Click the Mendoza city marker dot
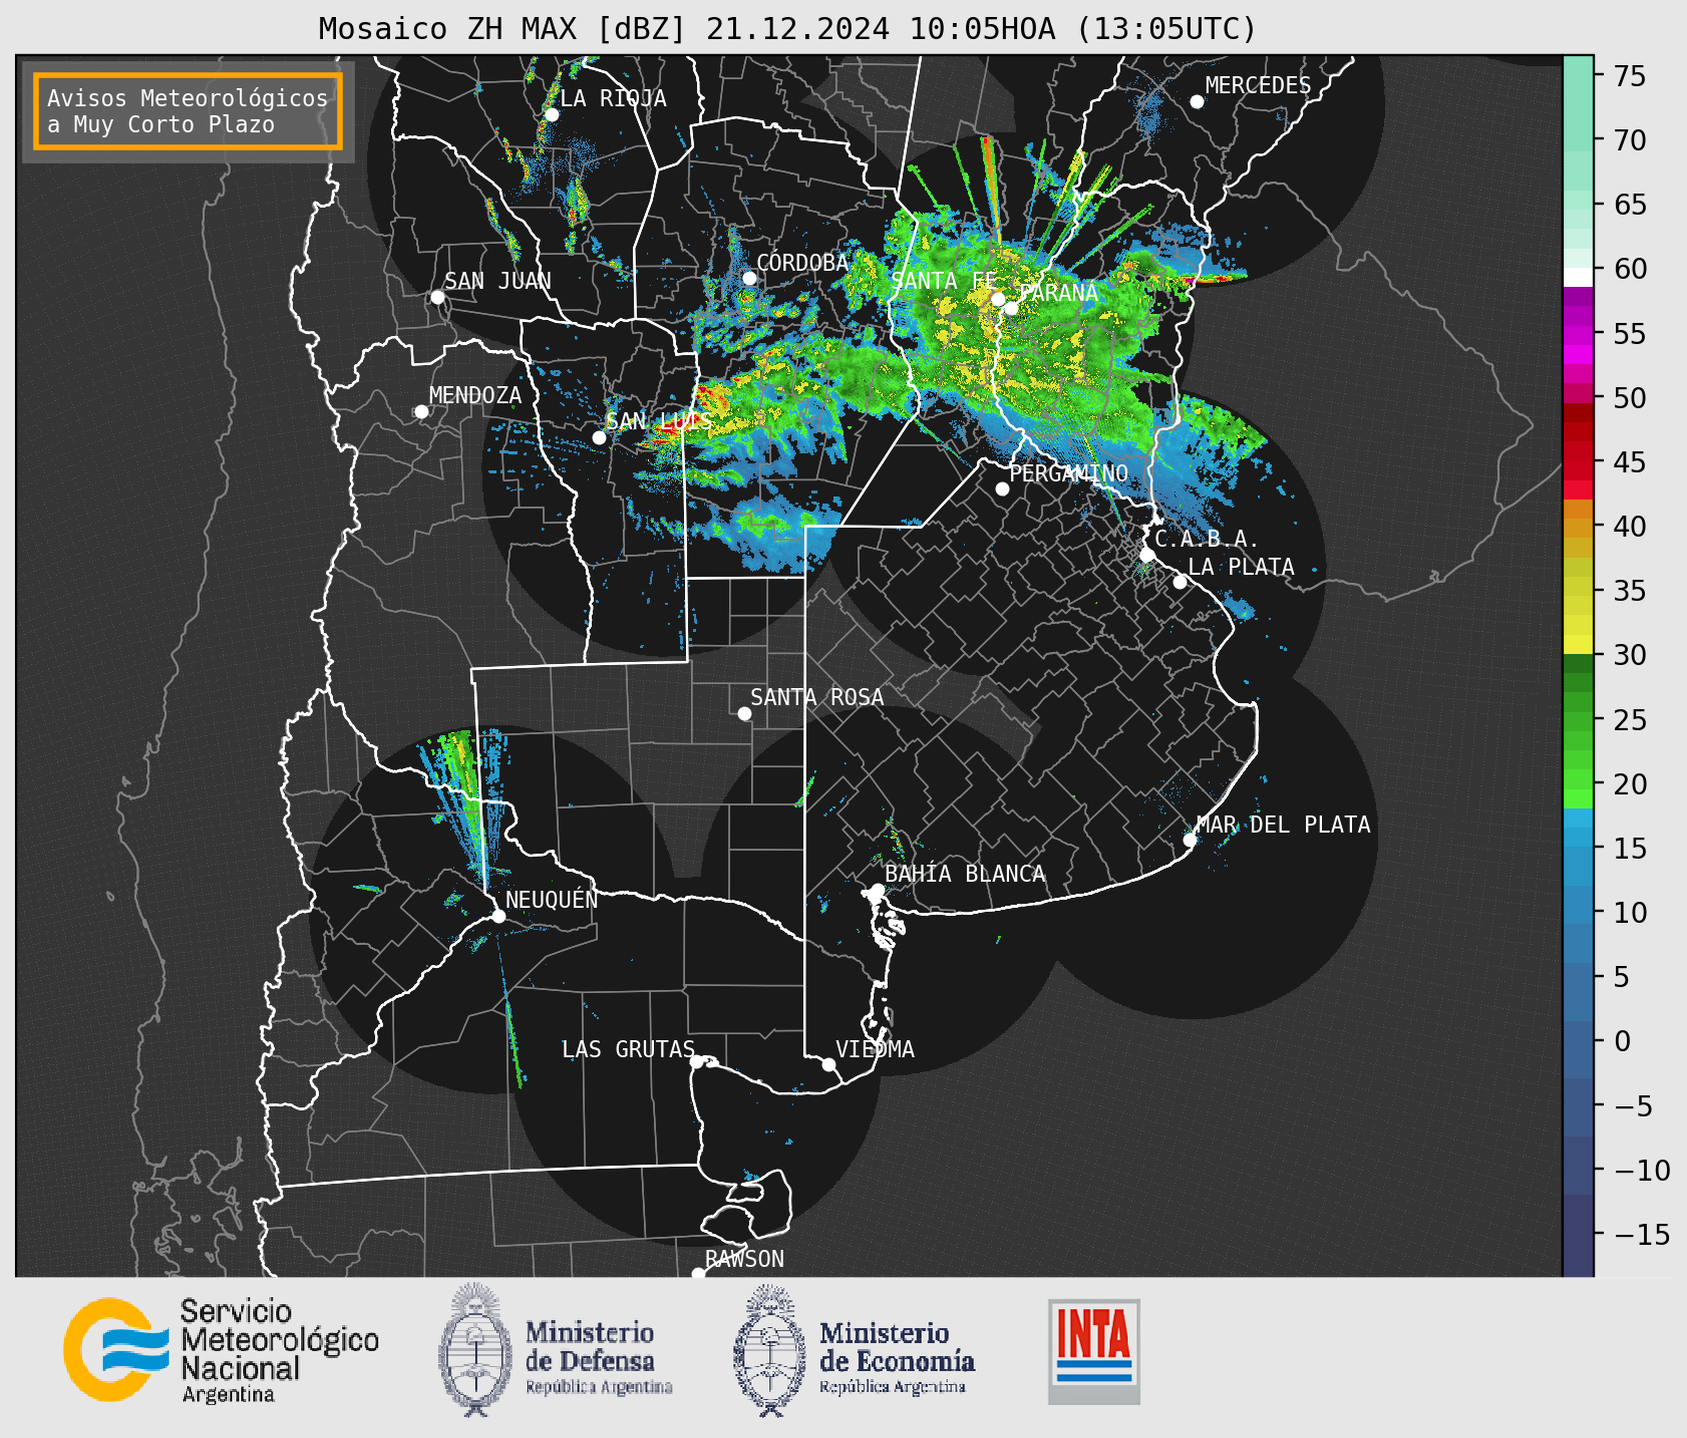The image size is (1687, 1438). tap(421, 412)
